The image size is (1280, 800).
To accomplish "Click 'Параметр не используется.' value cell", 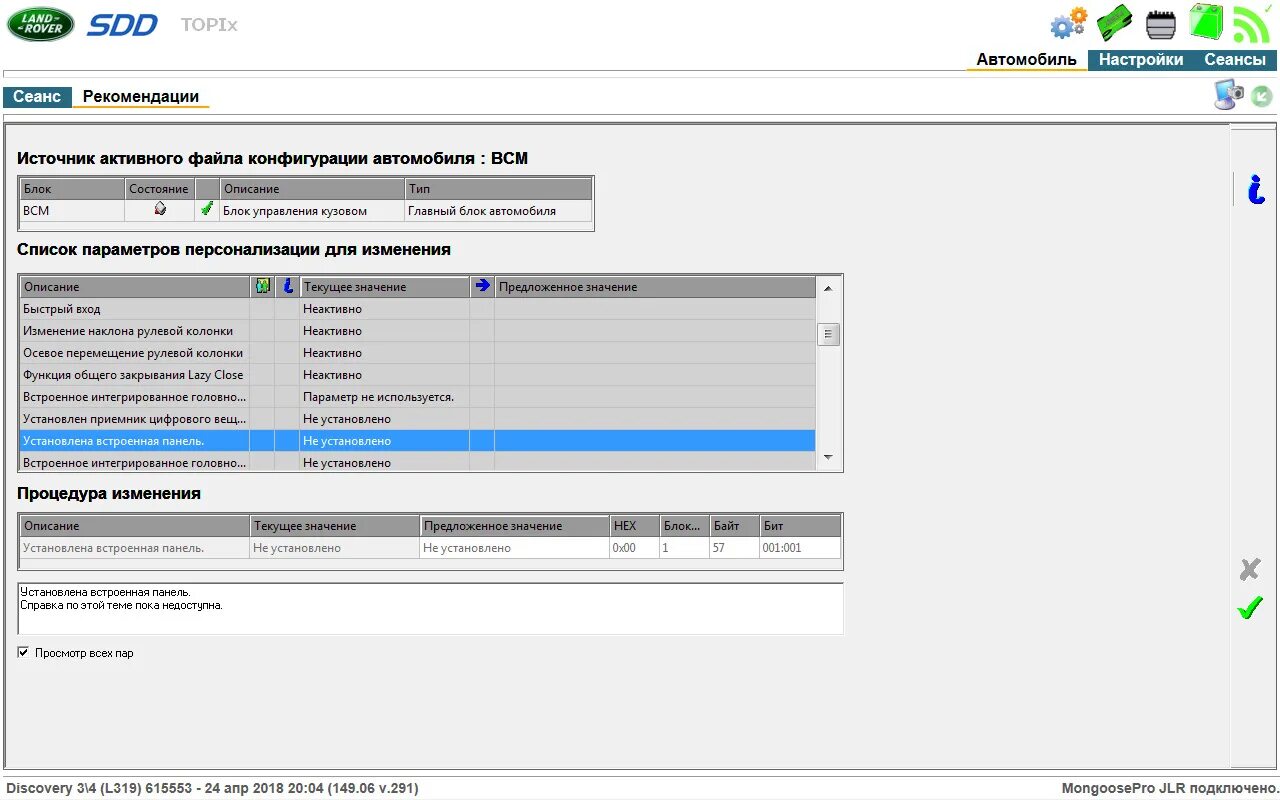I will tap(384, 397).
